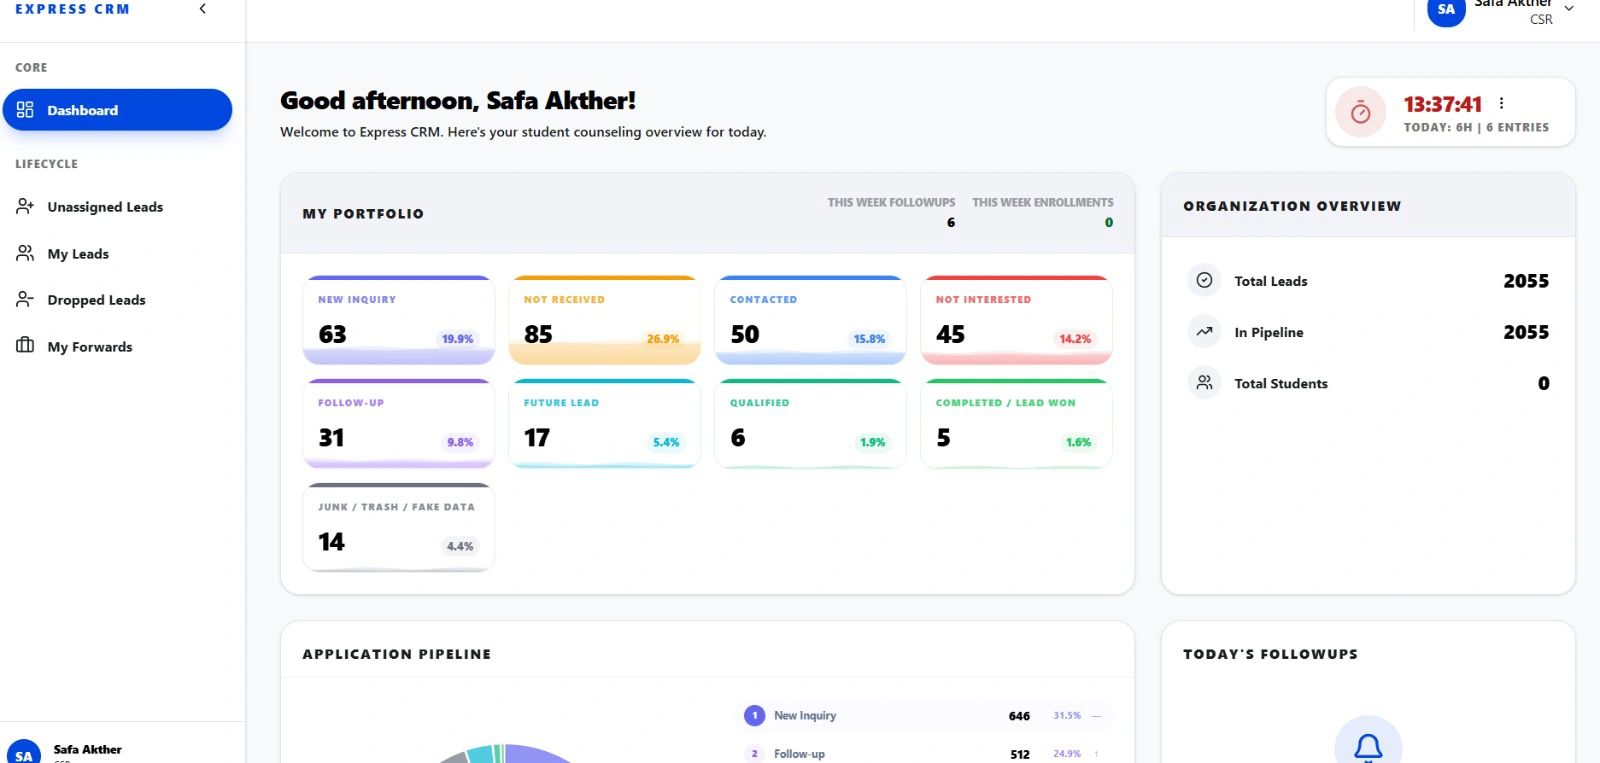
Task: Click the number 2 badge beside Follow-up
Action: tap(754, 754)
